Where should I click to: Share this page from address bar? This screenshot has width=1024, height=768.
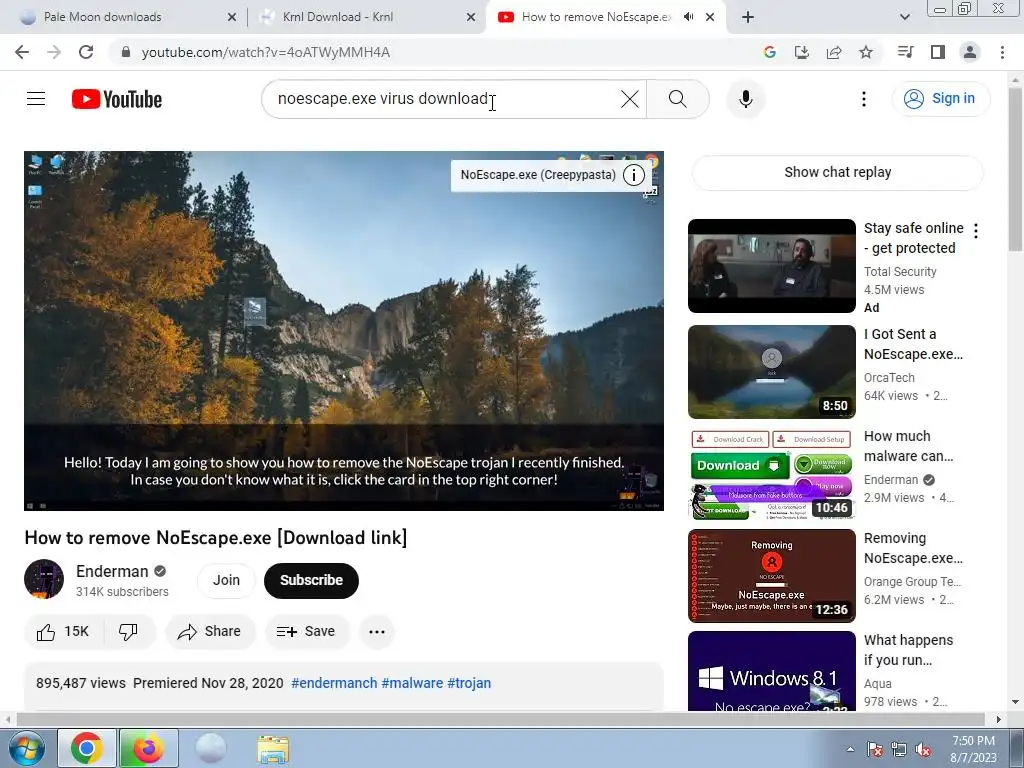click(834, 52)
